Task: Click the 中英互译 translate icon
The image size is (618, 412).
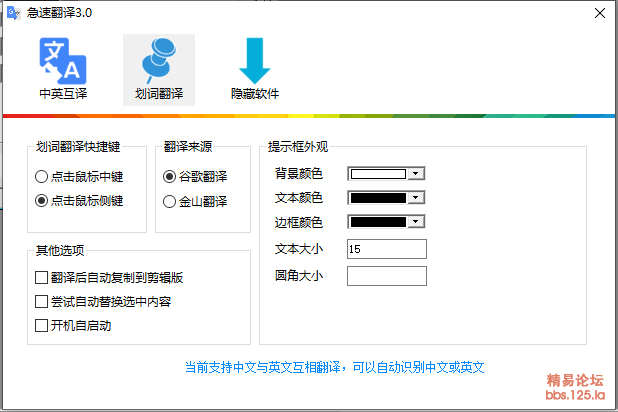Action: [x=63, y=60]
